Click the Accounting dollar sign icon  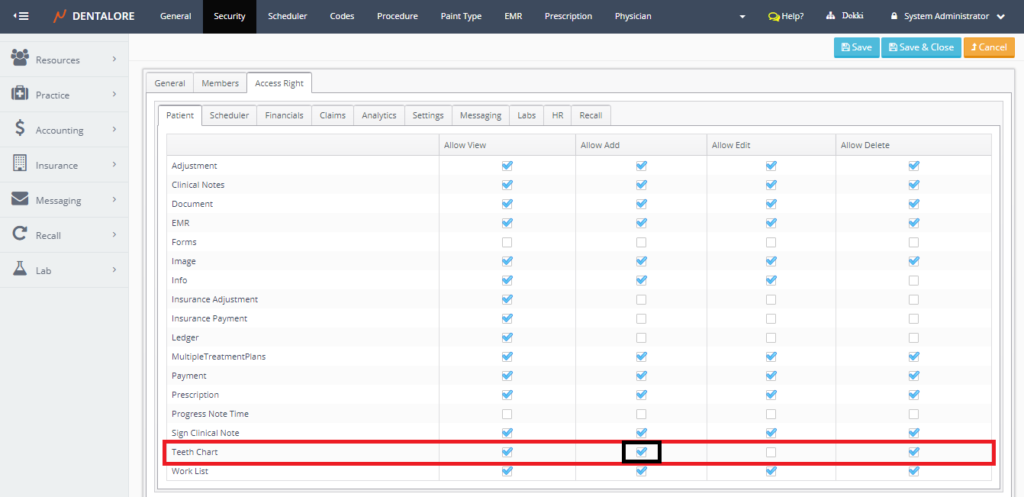19,129
